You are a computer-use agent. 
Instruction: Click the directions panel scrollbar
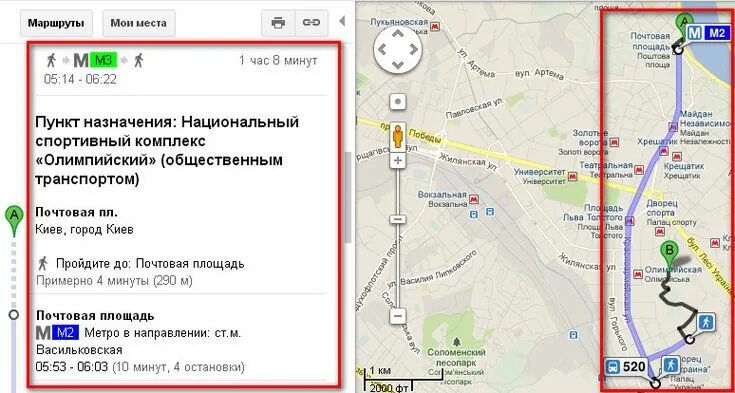347,197
